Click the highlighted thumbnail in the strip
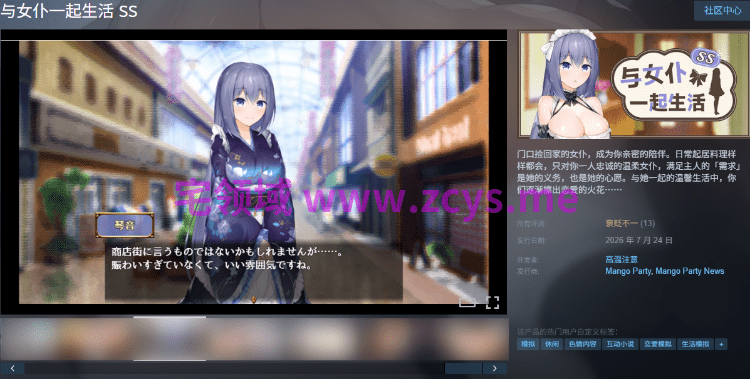Viewport: 750px width, 379px height. tap(170, 338)
